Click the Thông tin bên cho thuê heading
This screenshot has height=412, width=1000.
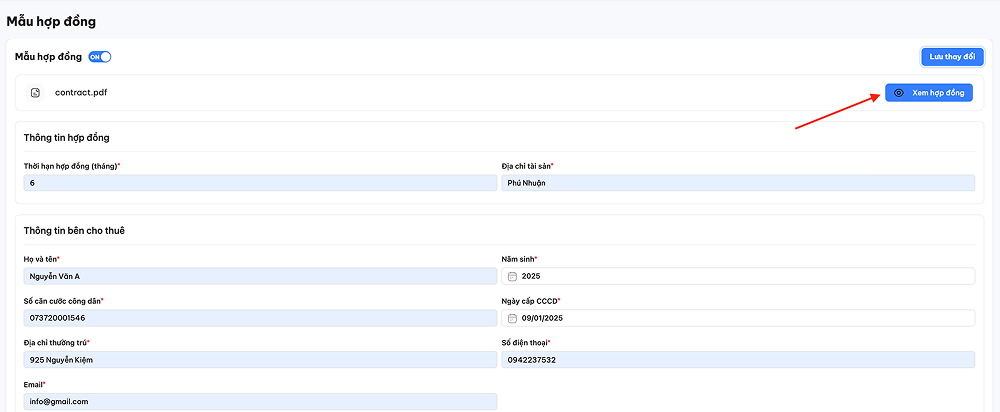point(74,230)
